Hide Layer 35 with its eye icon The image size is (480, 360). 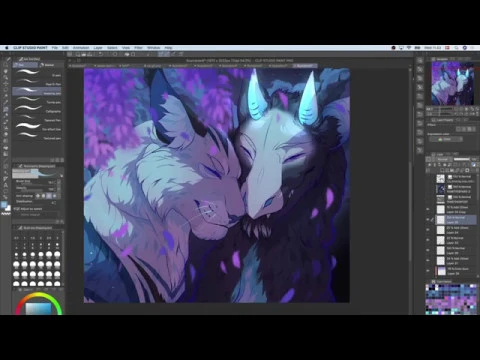pos(428,220)
